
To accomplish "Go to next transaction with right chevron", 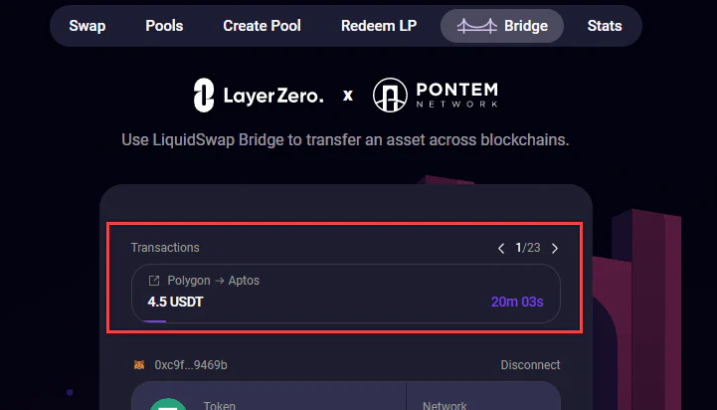I will [555, 248].
